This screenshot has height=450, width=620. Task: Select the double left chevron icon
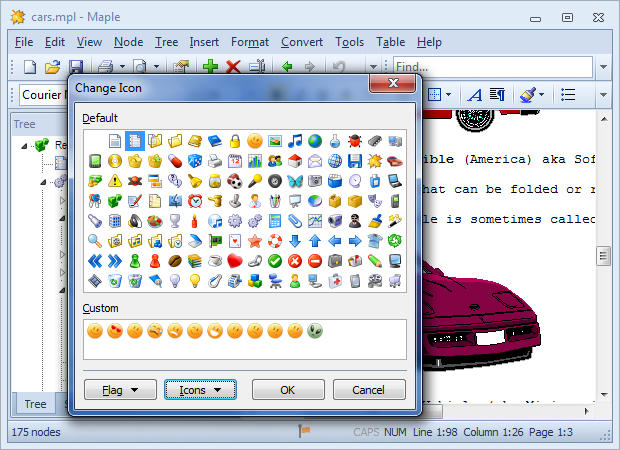click(x=95, y=261)
